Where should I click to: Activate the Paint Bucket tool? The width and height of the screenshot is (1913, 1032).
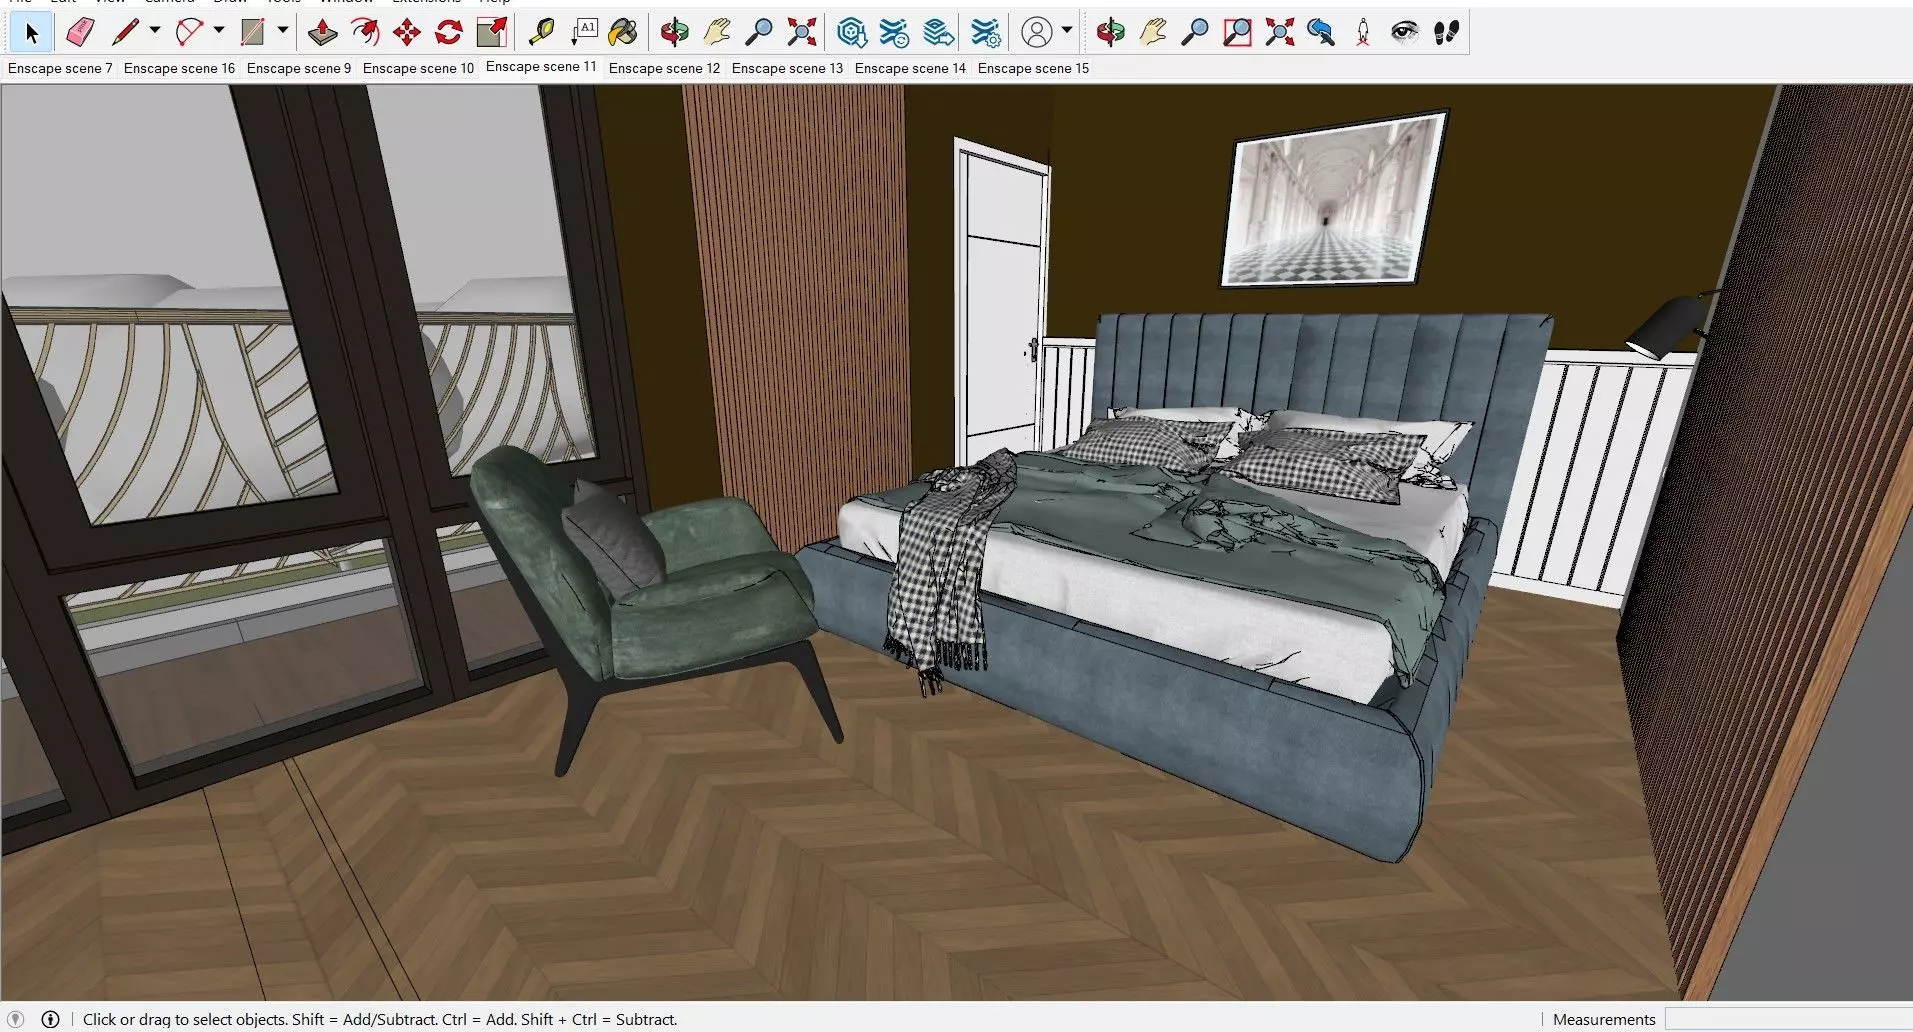point(623,33)
